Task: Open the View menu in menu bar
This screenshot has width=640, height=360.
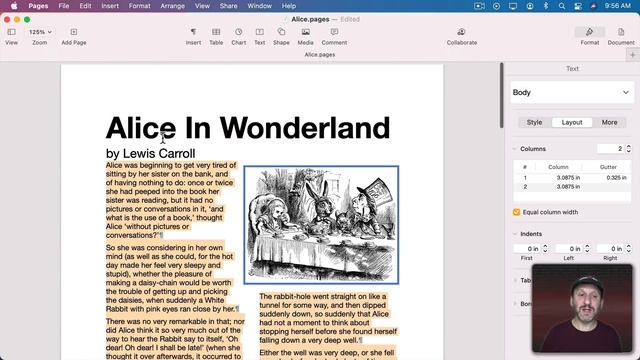Action: tap(202, 6)
